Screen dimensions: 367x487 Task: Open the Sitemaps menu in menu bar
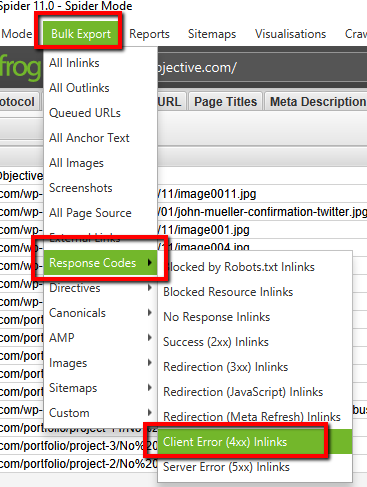(x=212, y=34)
